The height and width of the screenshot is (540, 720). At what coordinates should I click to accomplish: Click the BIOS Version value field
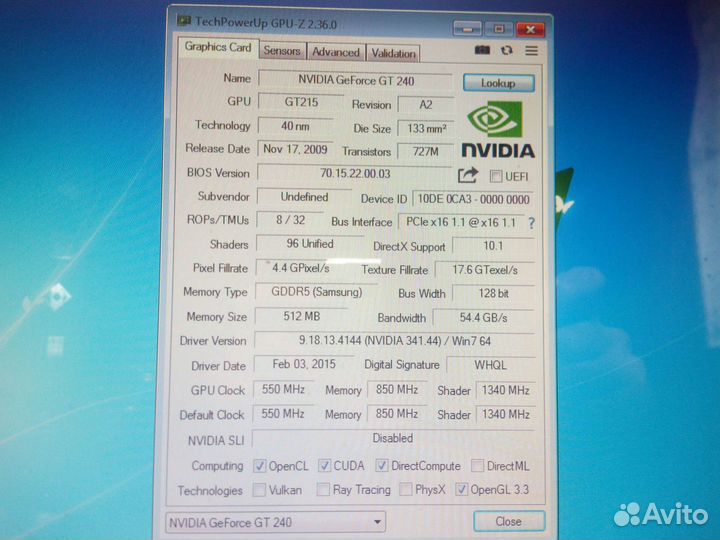355,173
